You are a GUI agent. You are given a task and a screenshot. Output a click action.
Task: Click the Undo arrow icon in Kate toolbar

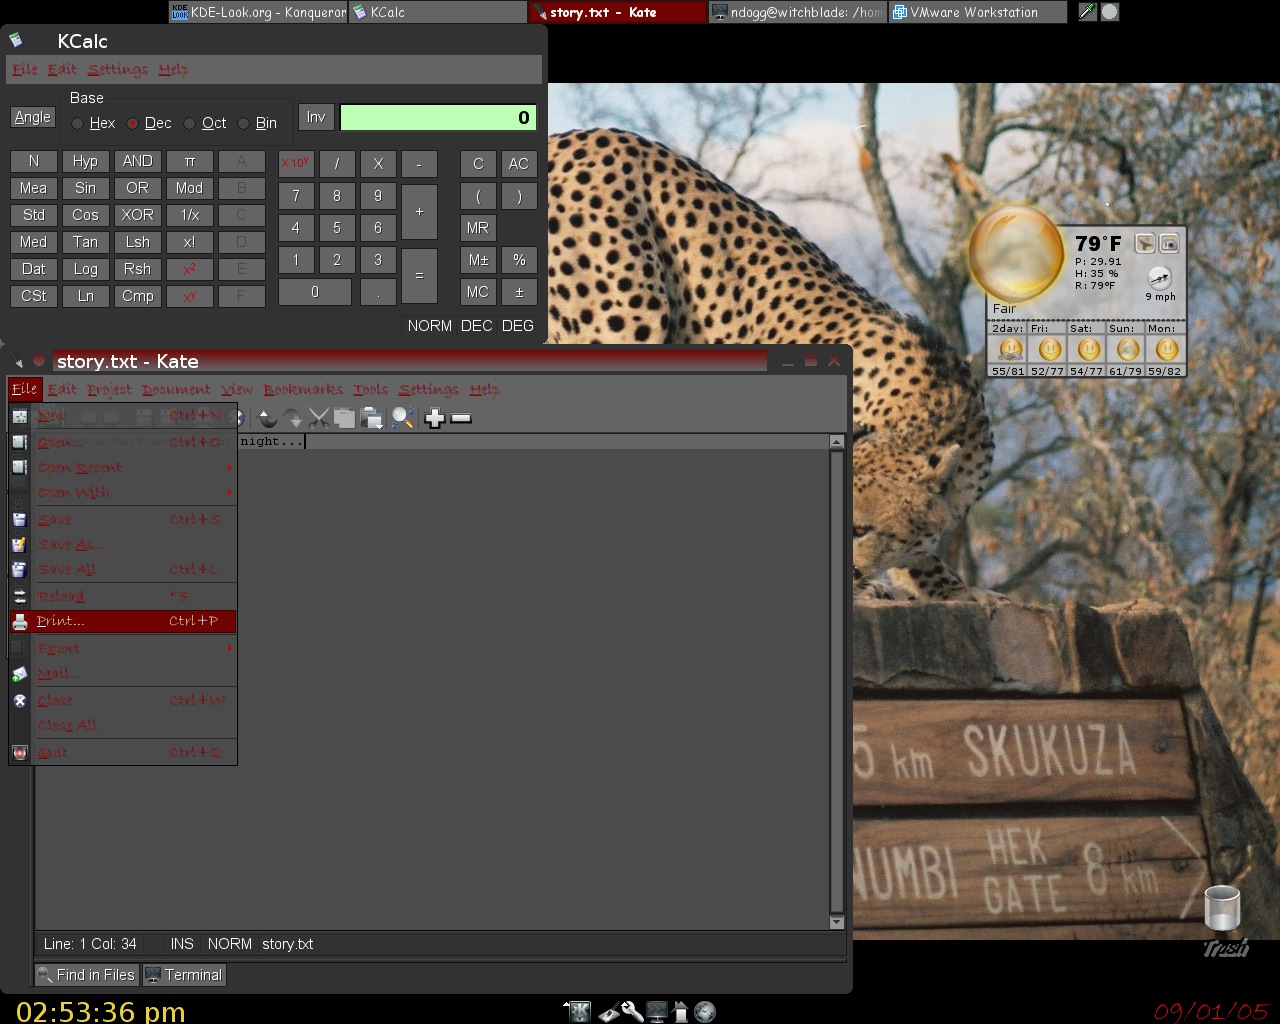pos(268,418)
